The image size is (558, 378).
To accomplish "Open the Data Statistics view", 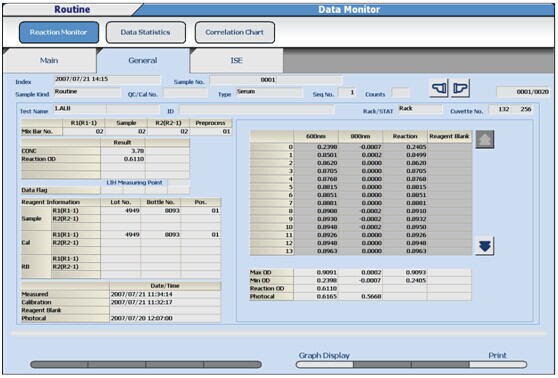I will point(146,32).
